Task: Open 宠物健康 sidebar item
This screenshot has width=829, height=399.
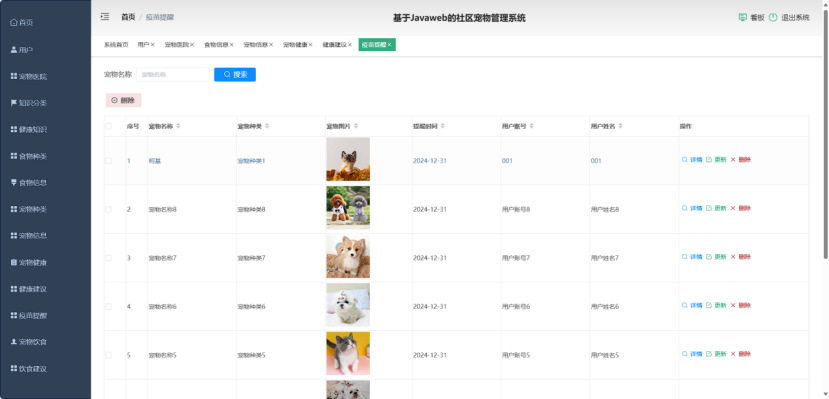Action: tap(29, 263)
